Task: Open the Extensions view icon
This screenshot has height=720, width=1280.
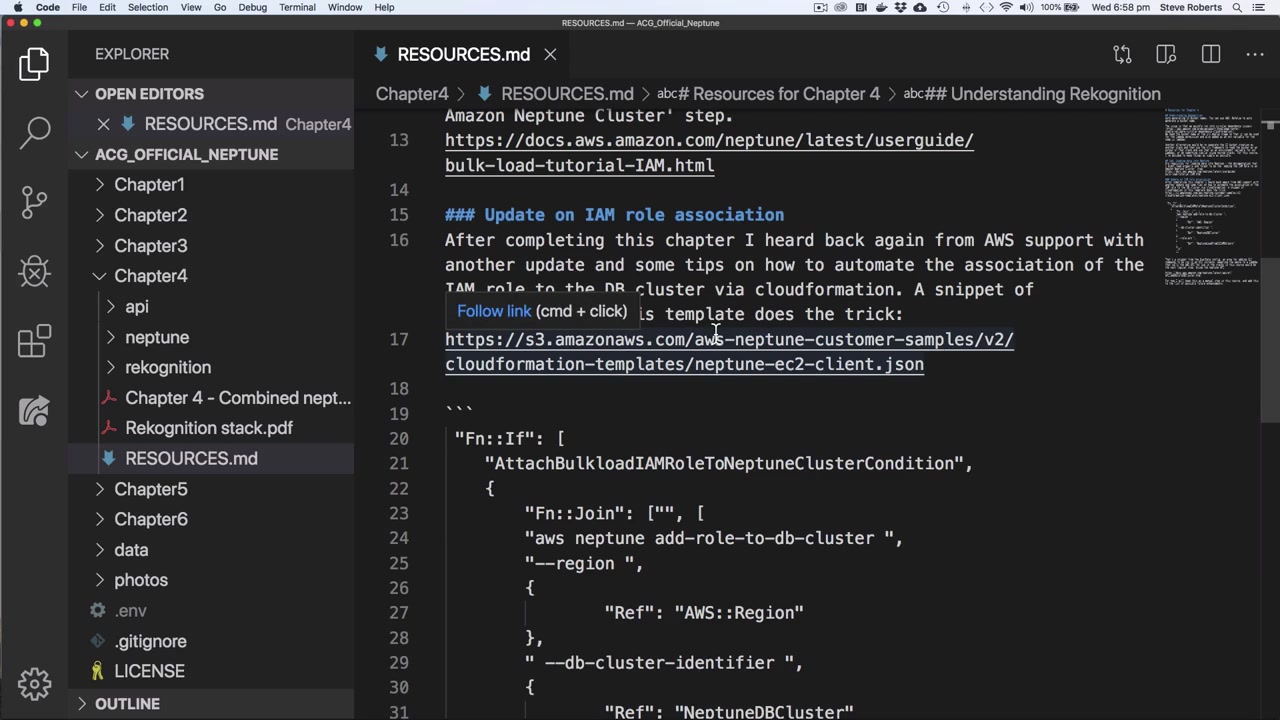Action: coord(34,341)
